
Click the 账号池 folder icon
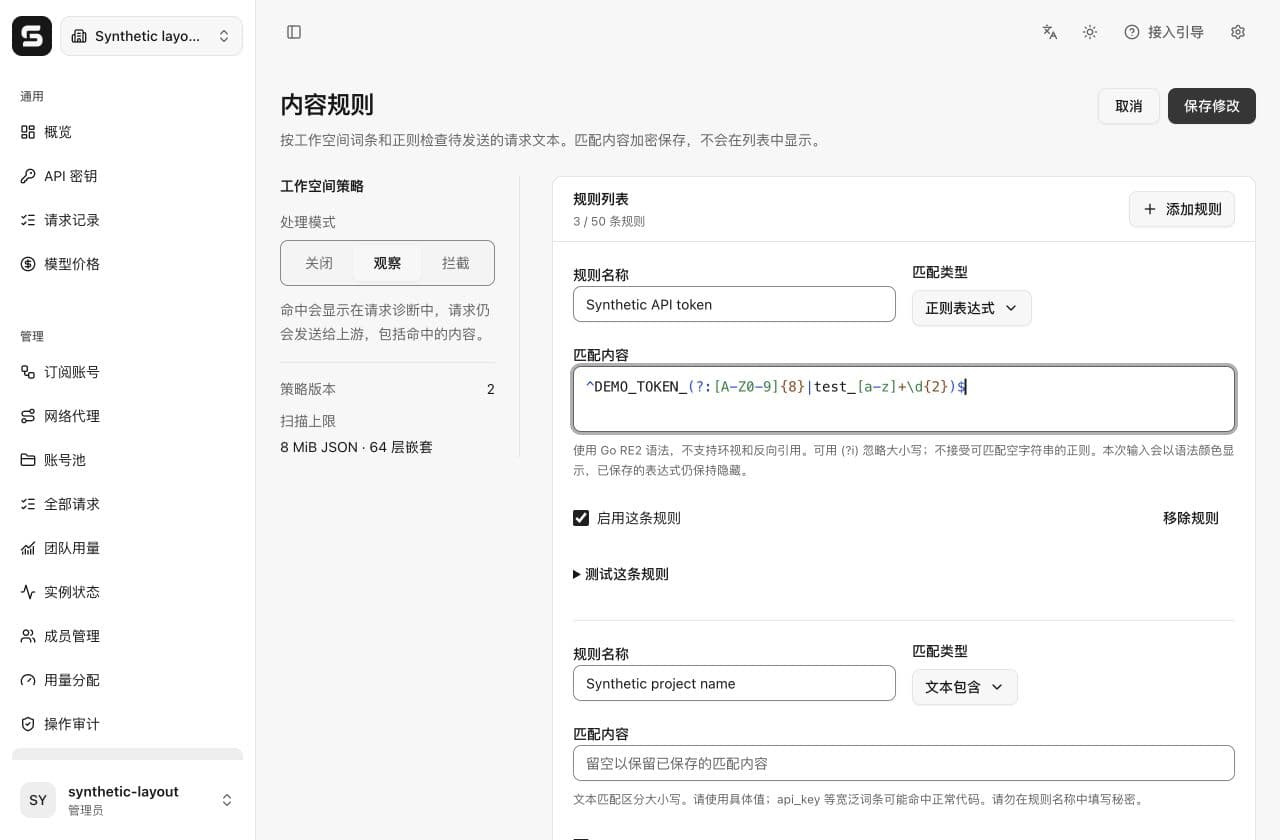pyautogui.click(x=28, y=460)
